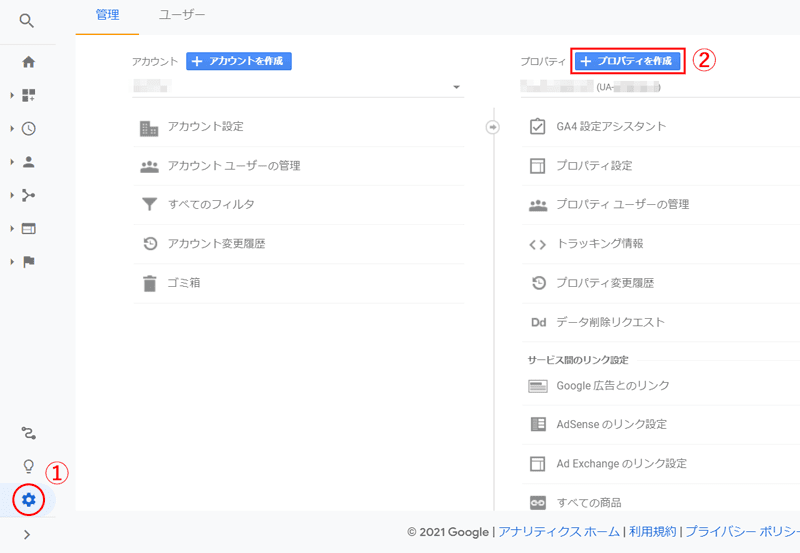Open Conversions flag icon in sidebar
Screen dimensions: 800x553
point(29,262)
